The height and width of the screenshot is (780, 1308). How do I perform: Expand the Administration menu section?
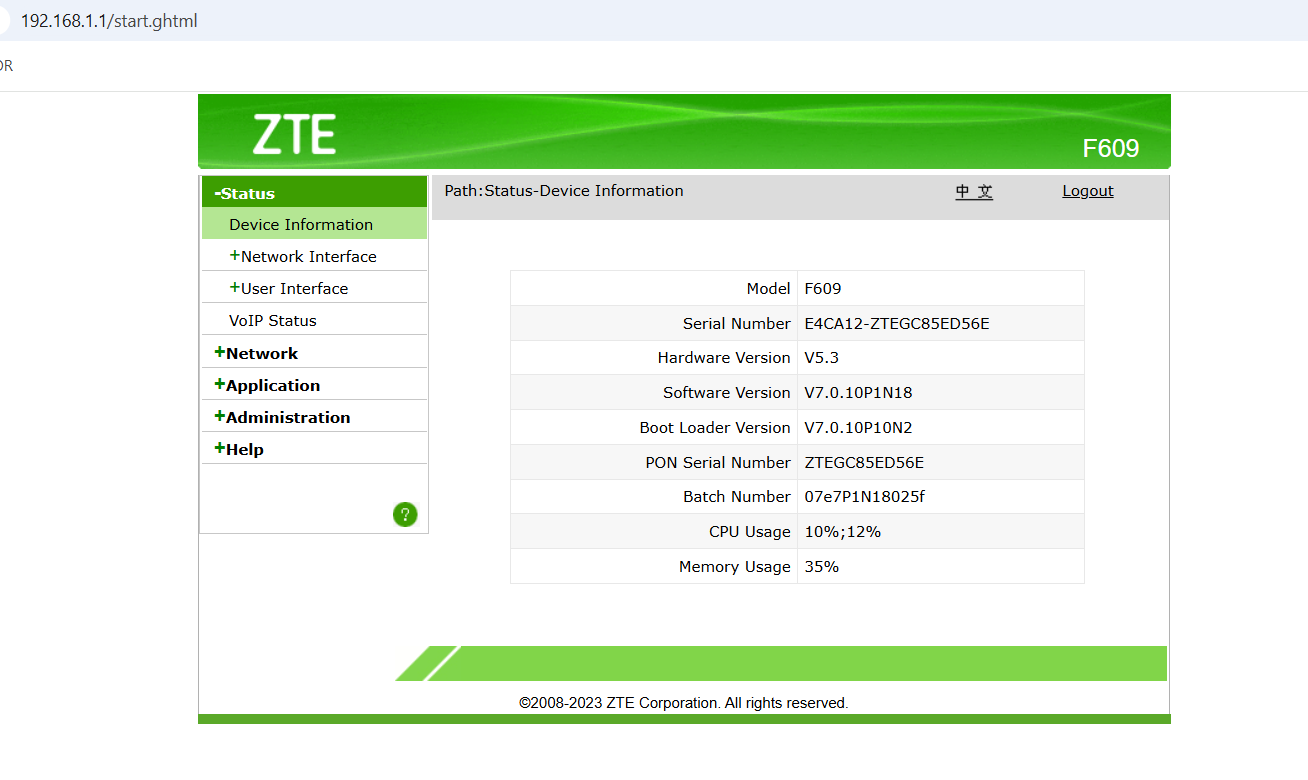coord(282,417)
